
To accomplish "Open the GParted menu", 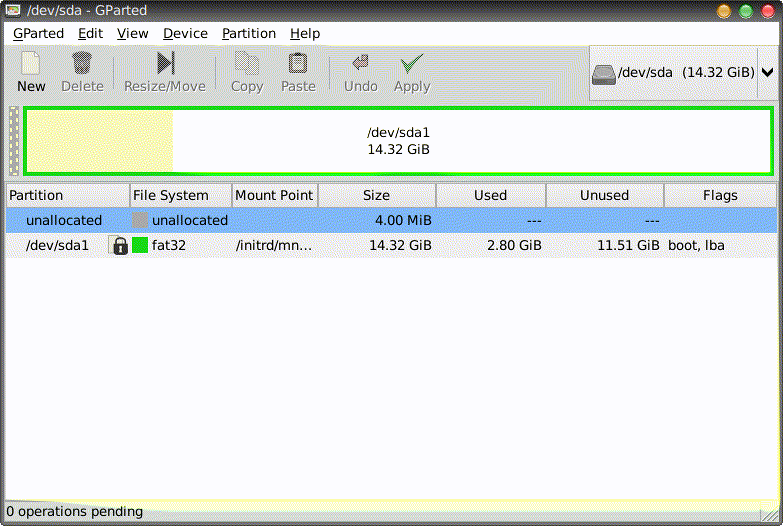I will 38,33.
